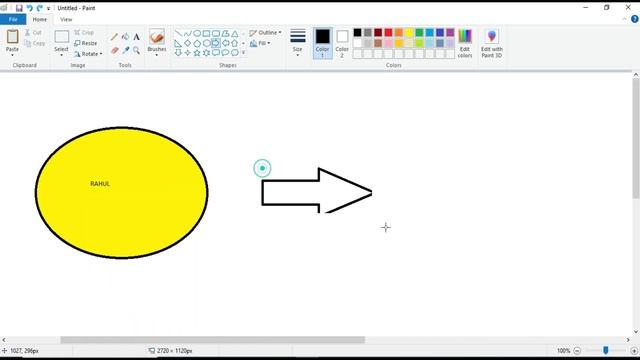Activate Color 1 selector
This screenshot has width=640, height=360.
click(x=322, y=43)
